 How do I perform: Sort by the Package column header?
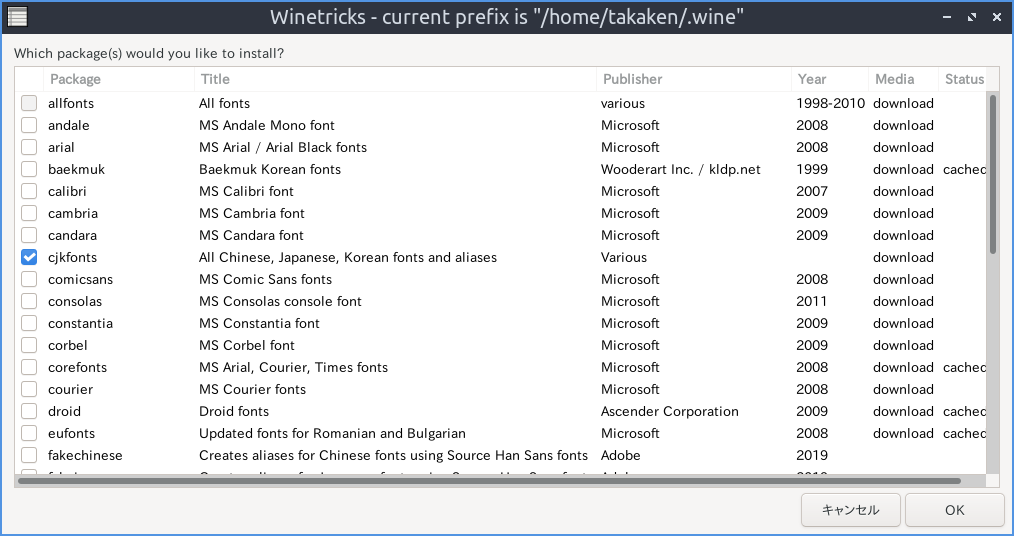[119, 79]
